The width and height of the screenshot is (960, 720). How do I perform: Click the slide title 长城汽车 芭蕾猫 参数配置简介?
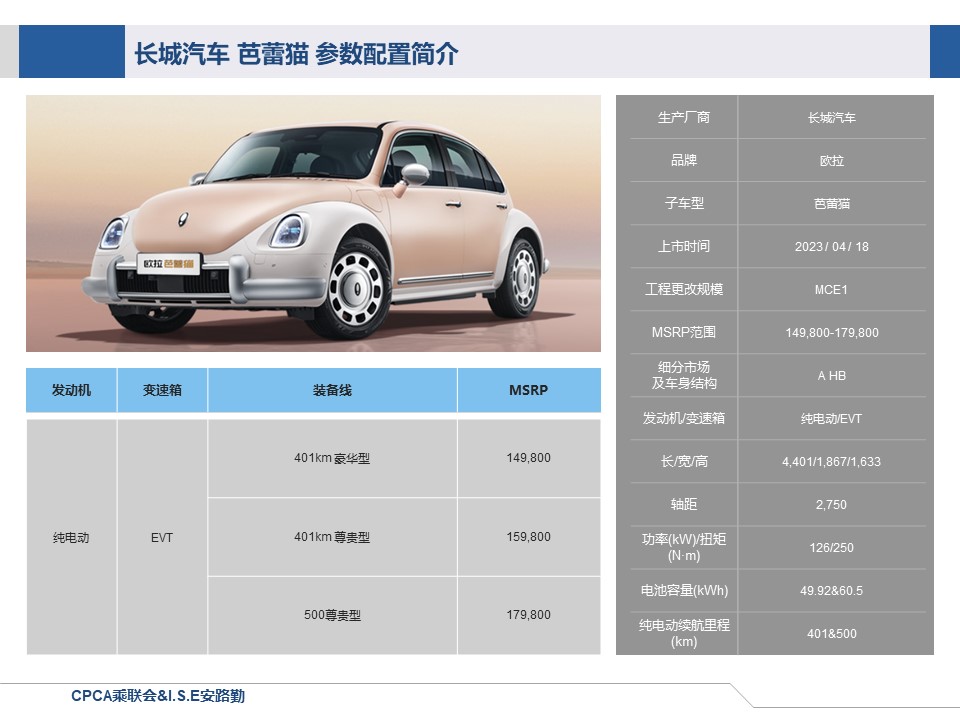[x=296, y=54]
